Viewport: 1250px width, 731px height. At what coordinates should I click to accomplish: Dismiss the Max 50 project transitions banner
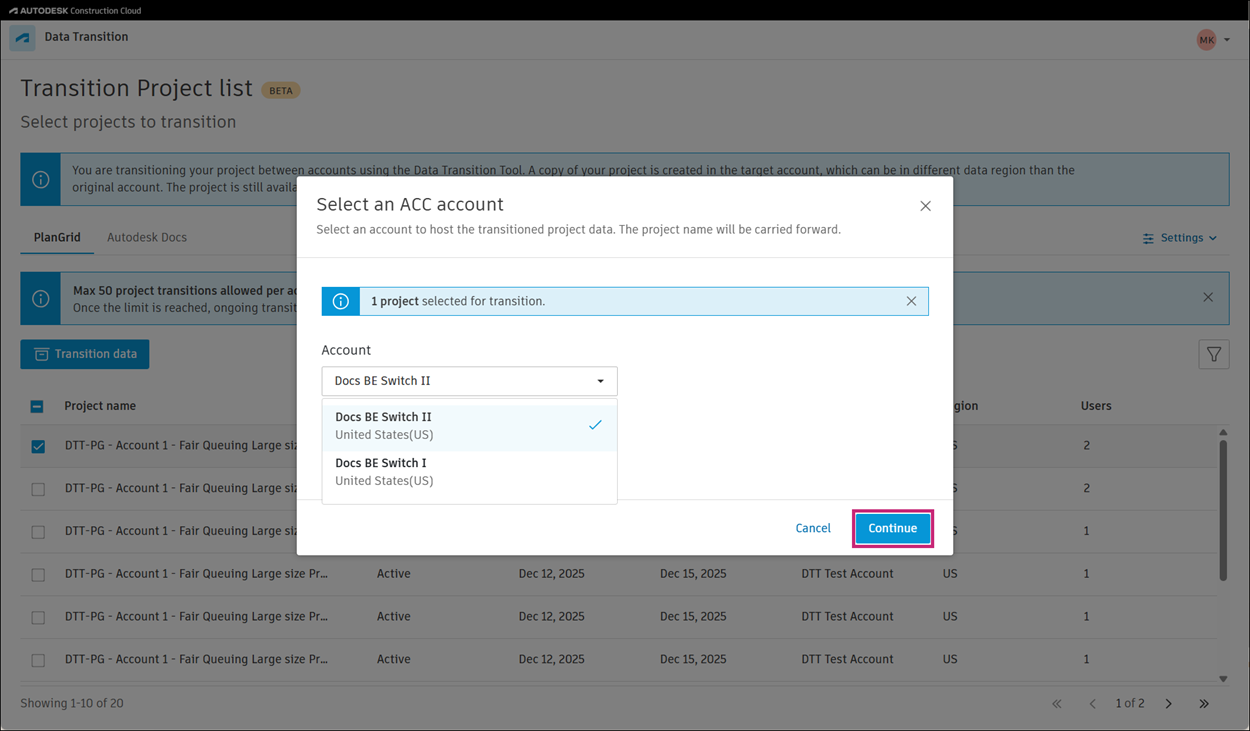(x=1208, y=297)
